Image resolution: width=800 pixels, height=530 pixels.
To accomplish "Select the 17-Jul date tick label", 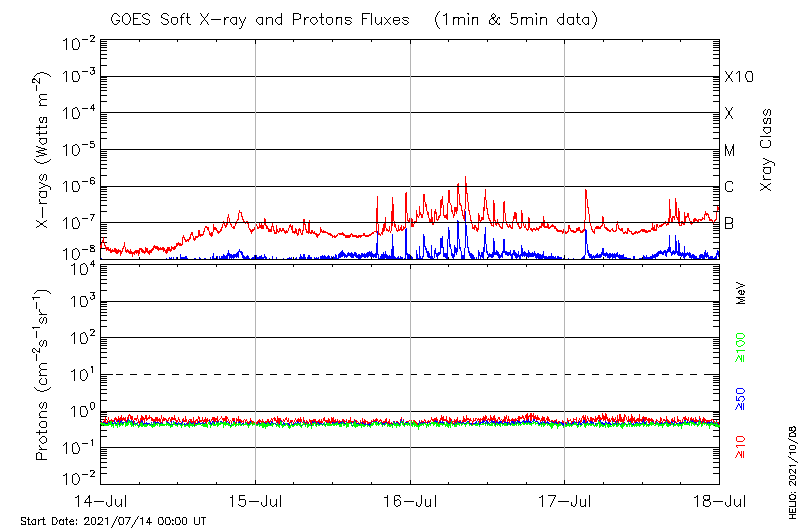I will point(564,499).
